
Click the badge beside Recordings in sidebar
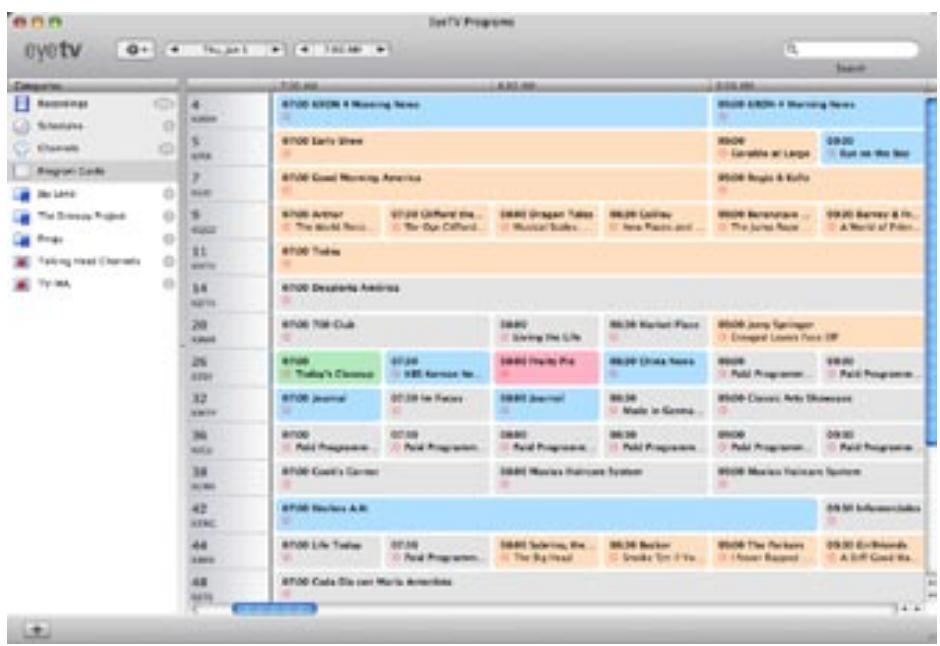pyautogui.click(x=164, y=104)
